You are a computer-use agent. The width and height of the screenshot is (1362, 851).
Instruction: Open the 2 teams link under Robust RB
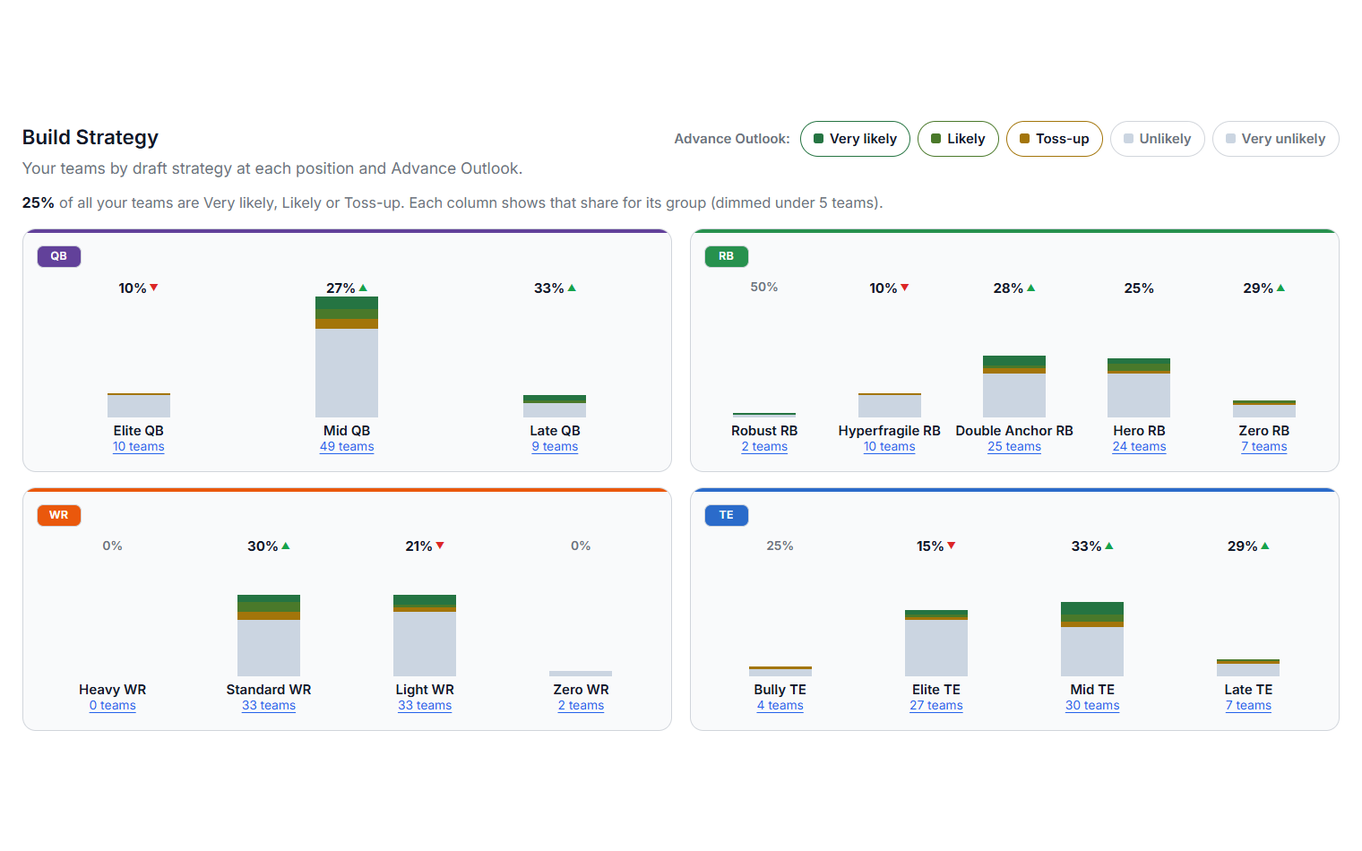764,447
